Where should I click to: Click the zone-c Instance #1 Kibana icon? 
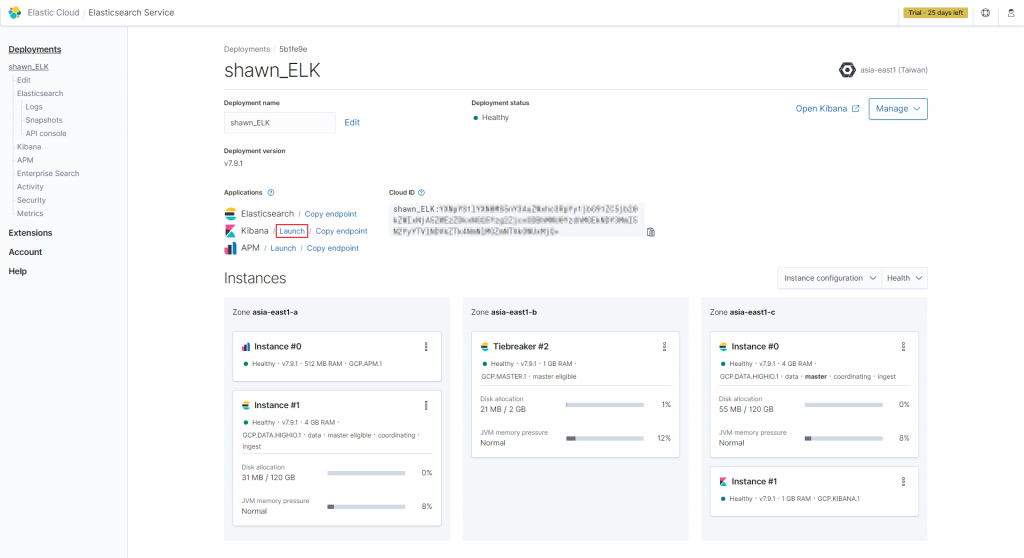coord(723,482)
